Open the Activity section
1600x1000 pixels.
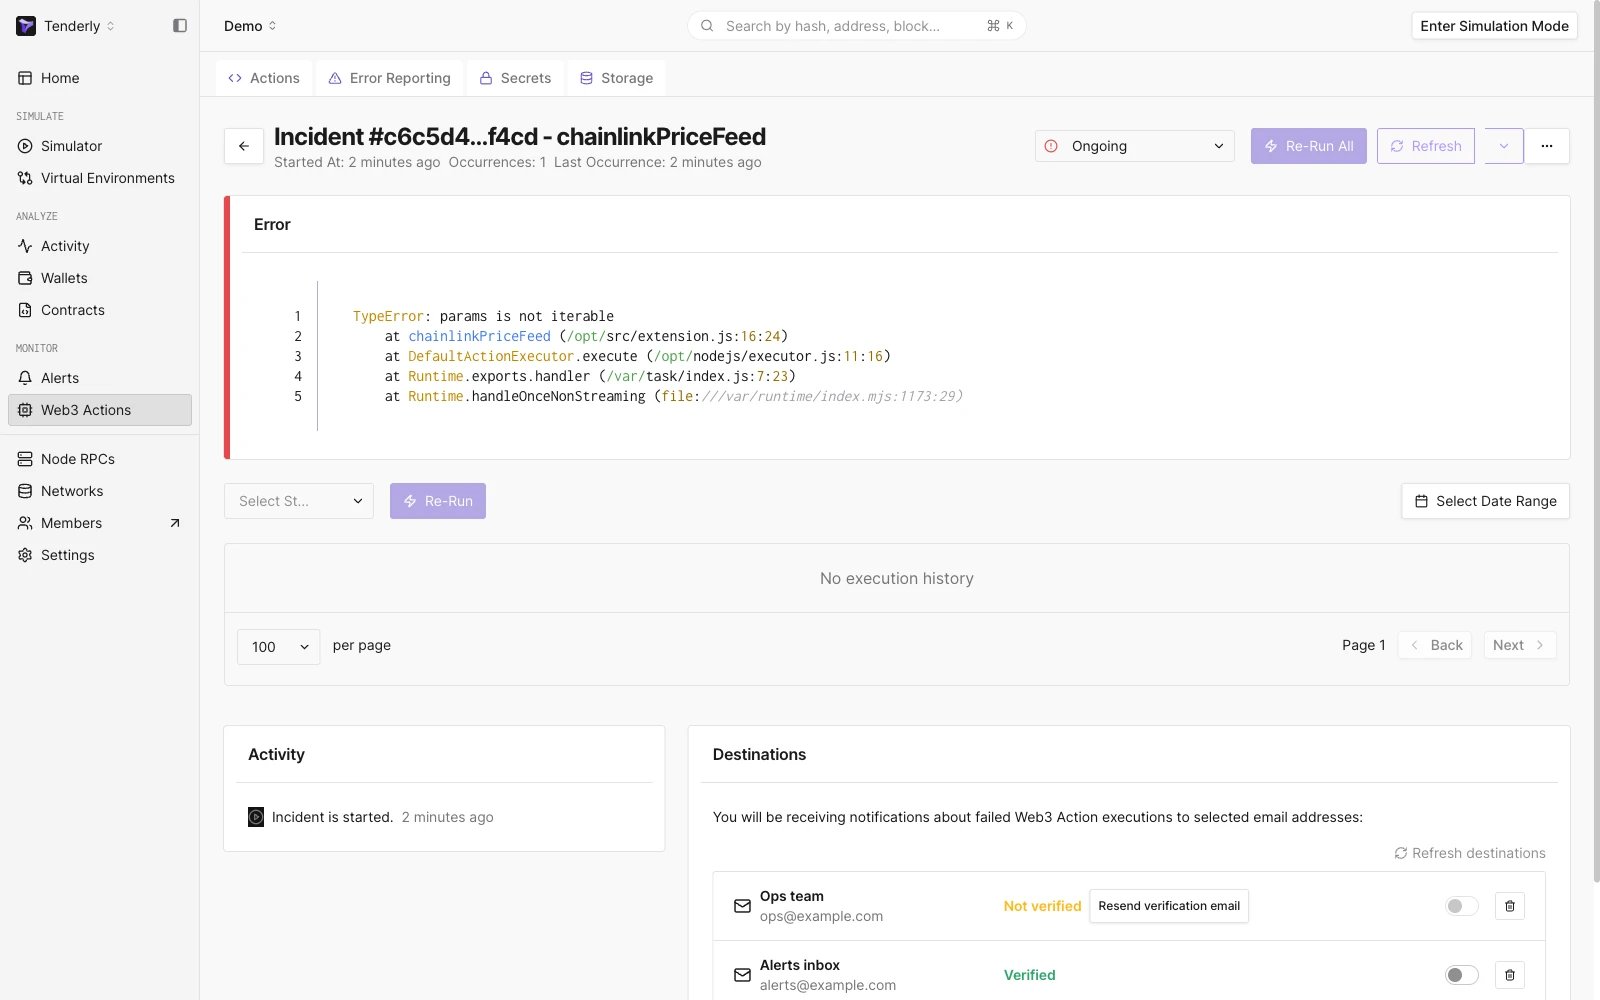click(x=100, y=246)
